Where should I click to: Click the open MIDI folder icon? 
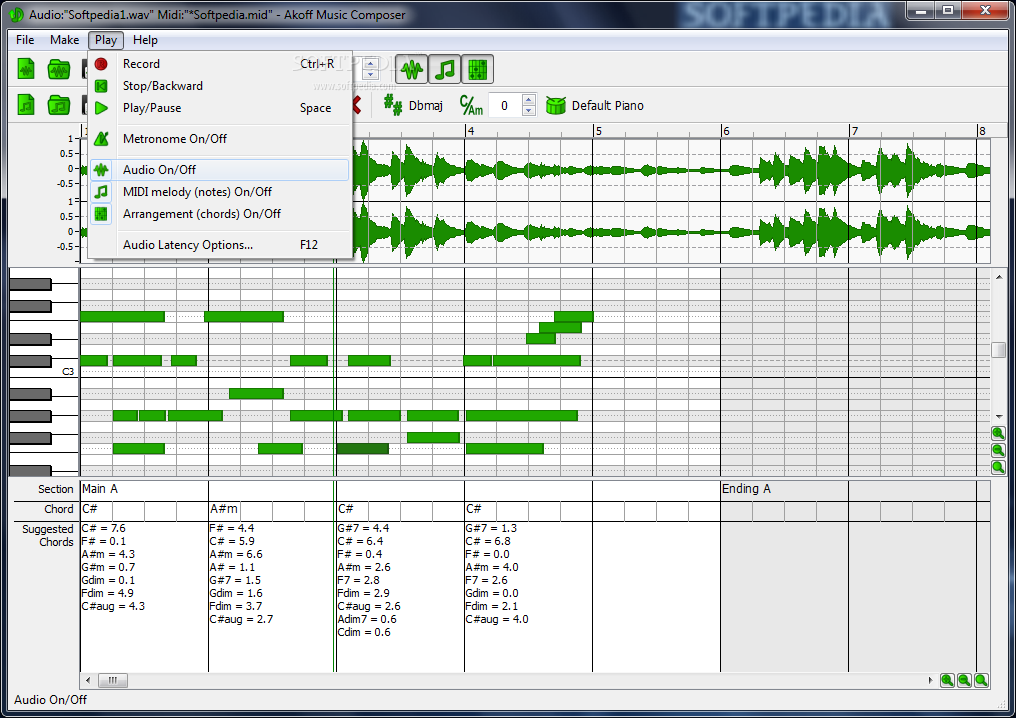[x=59, y=104]
